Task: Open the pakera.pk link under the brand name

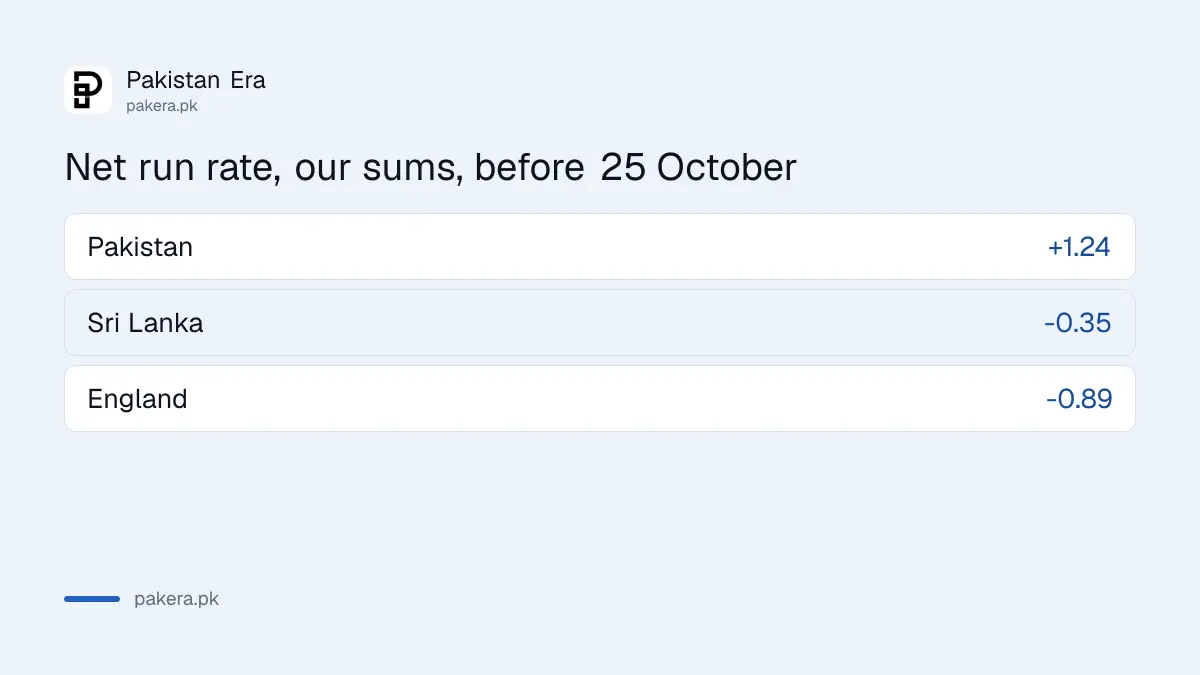Action: tap(162, 106)
